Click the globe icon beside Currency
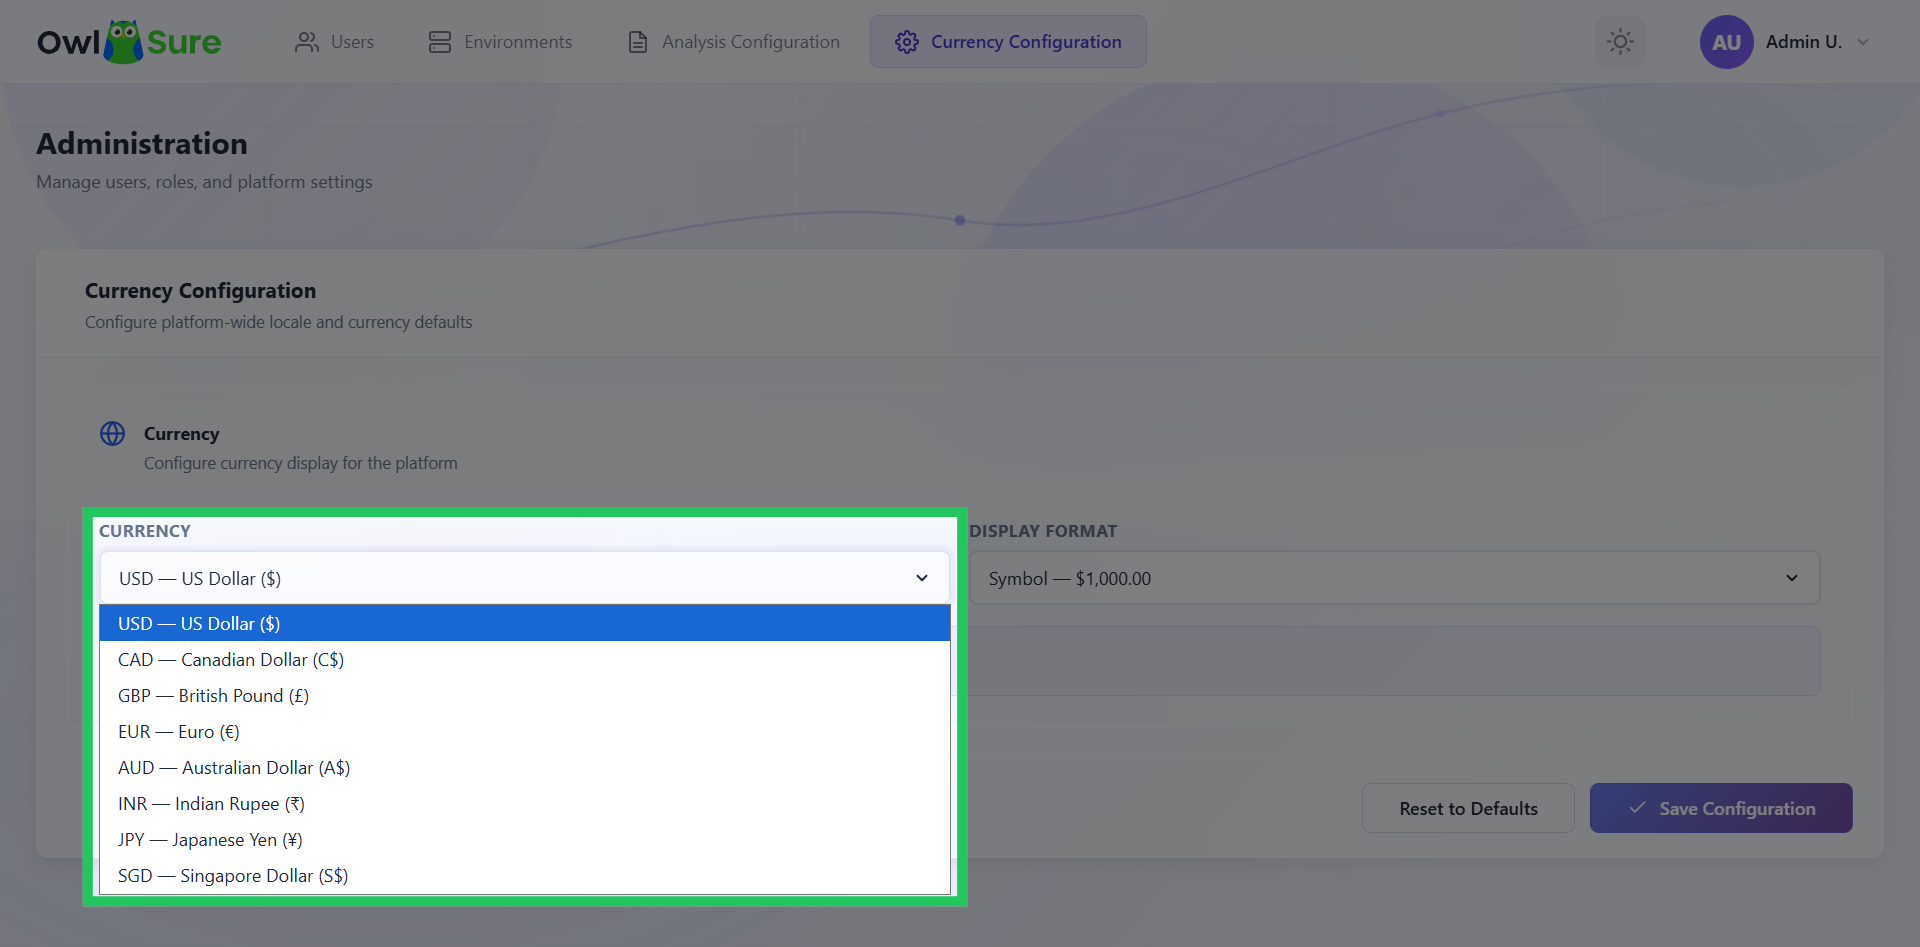 coord(113,433)
